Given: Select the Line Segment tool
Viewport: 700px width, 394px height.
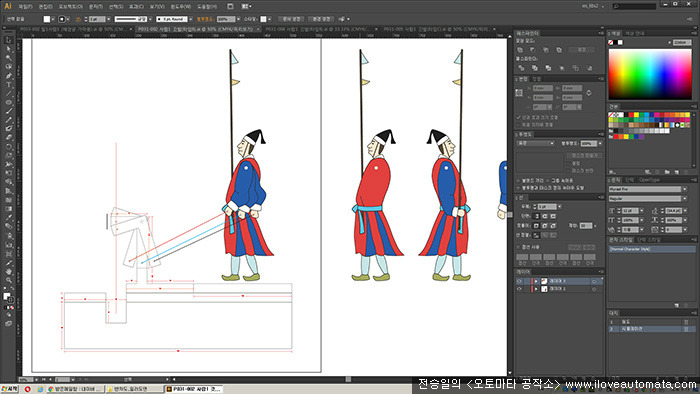Looking at the screenshot, I should click(x=8, y=94).
